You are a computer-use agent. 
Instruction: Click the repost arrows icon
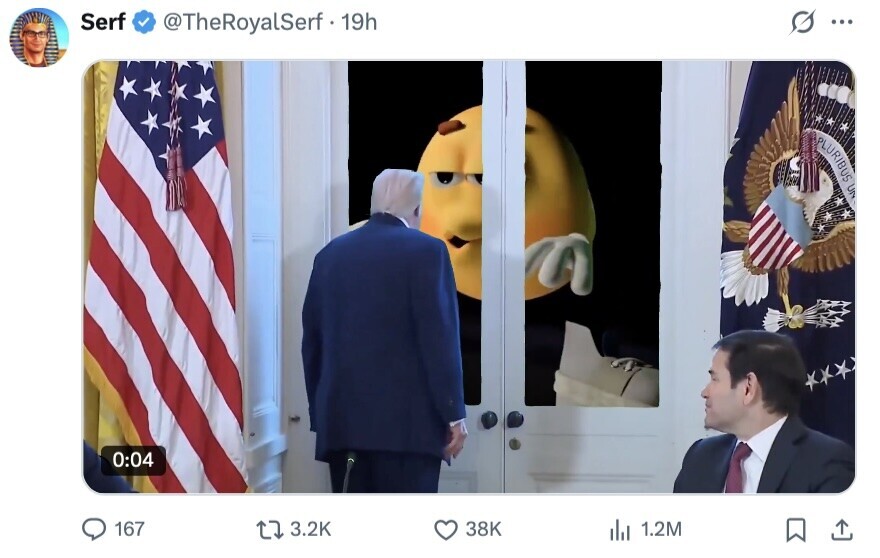[270, 529]
